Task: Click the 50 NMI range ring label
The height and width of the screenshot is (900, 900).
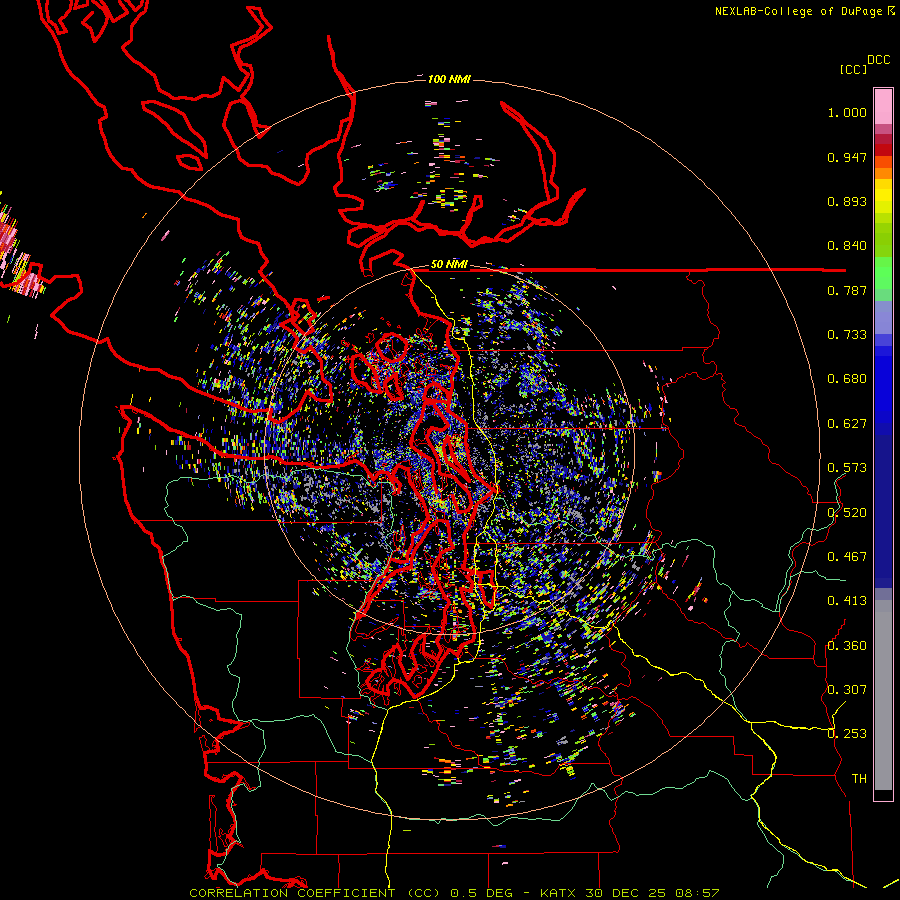Action: point(449,265)
